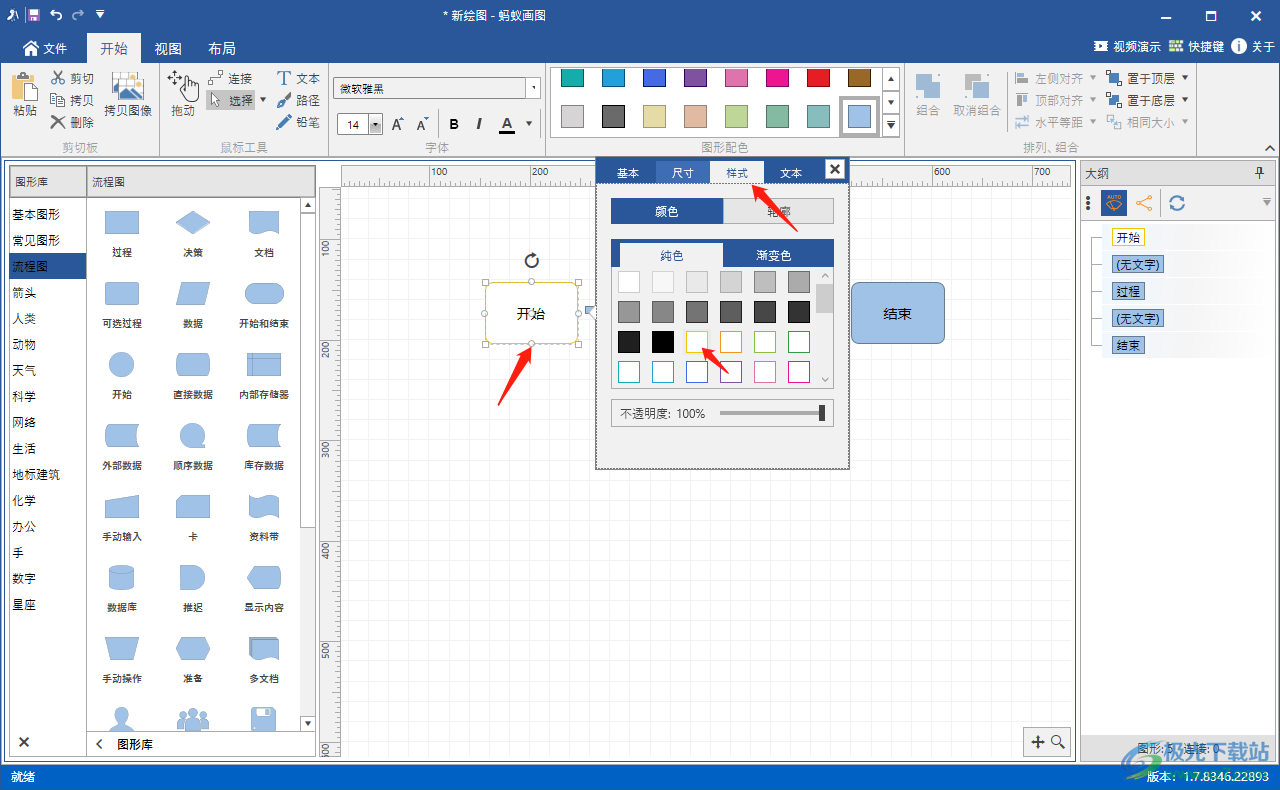Viewport: 1280px width, 790px height.
Task: Open the font color dropdown arrow
Action: (529, 125)
